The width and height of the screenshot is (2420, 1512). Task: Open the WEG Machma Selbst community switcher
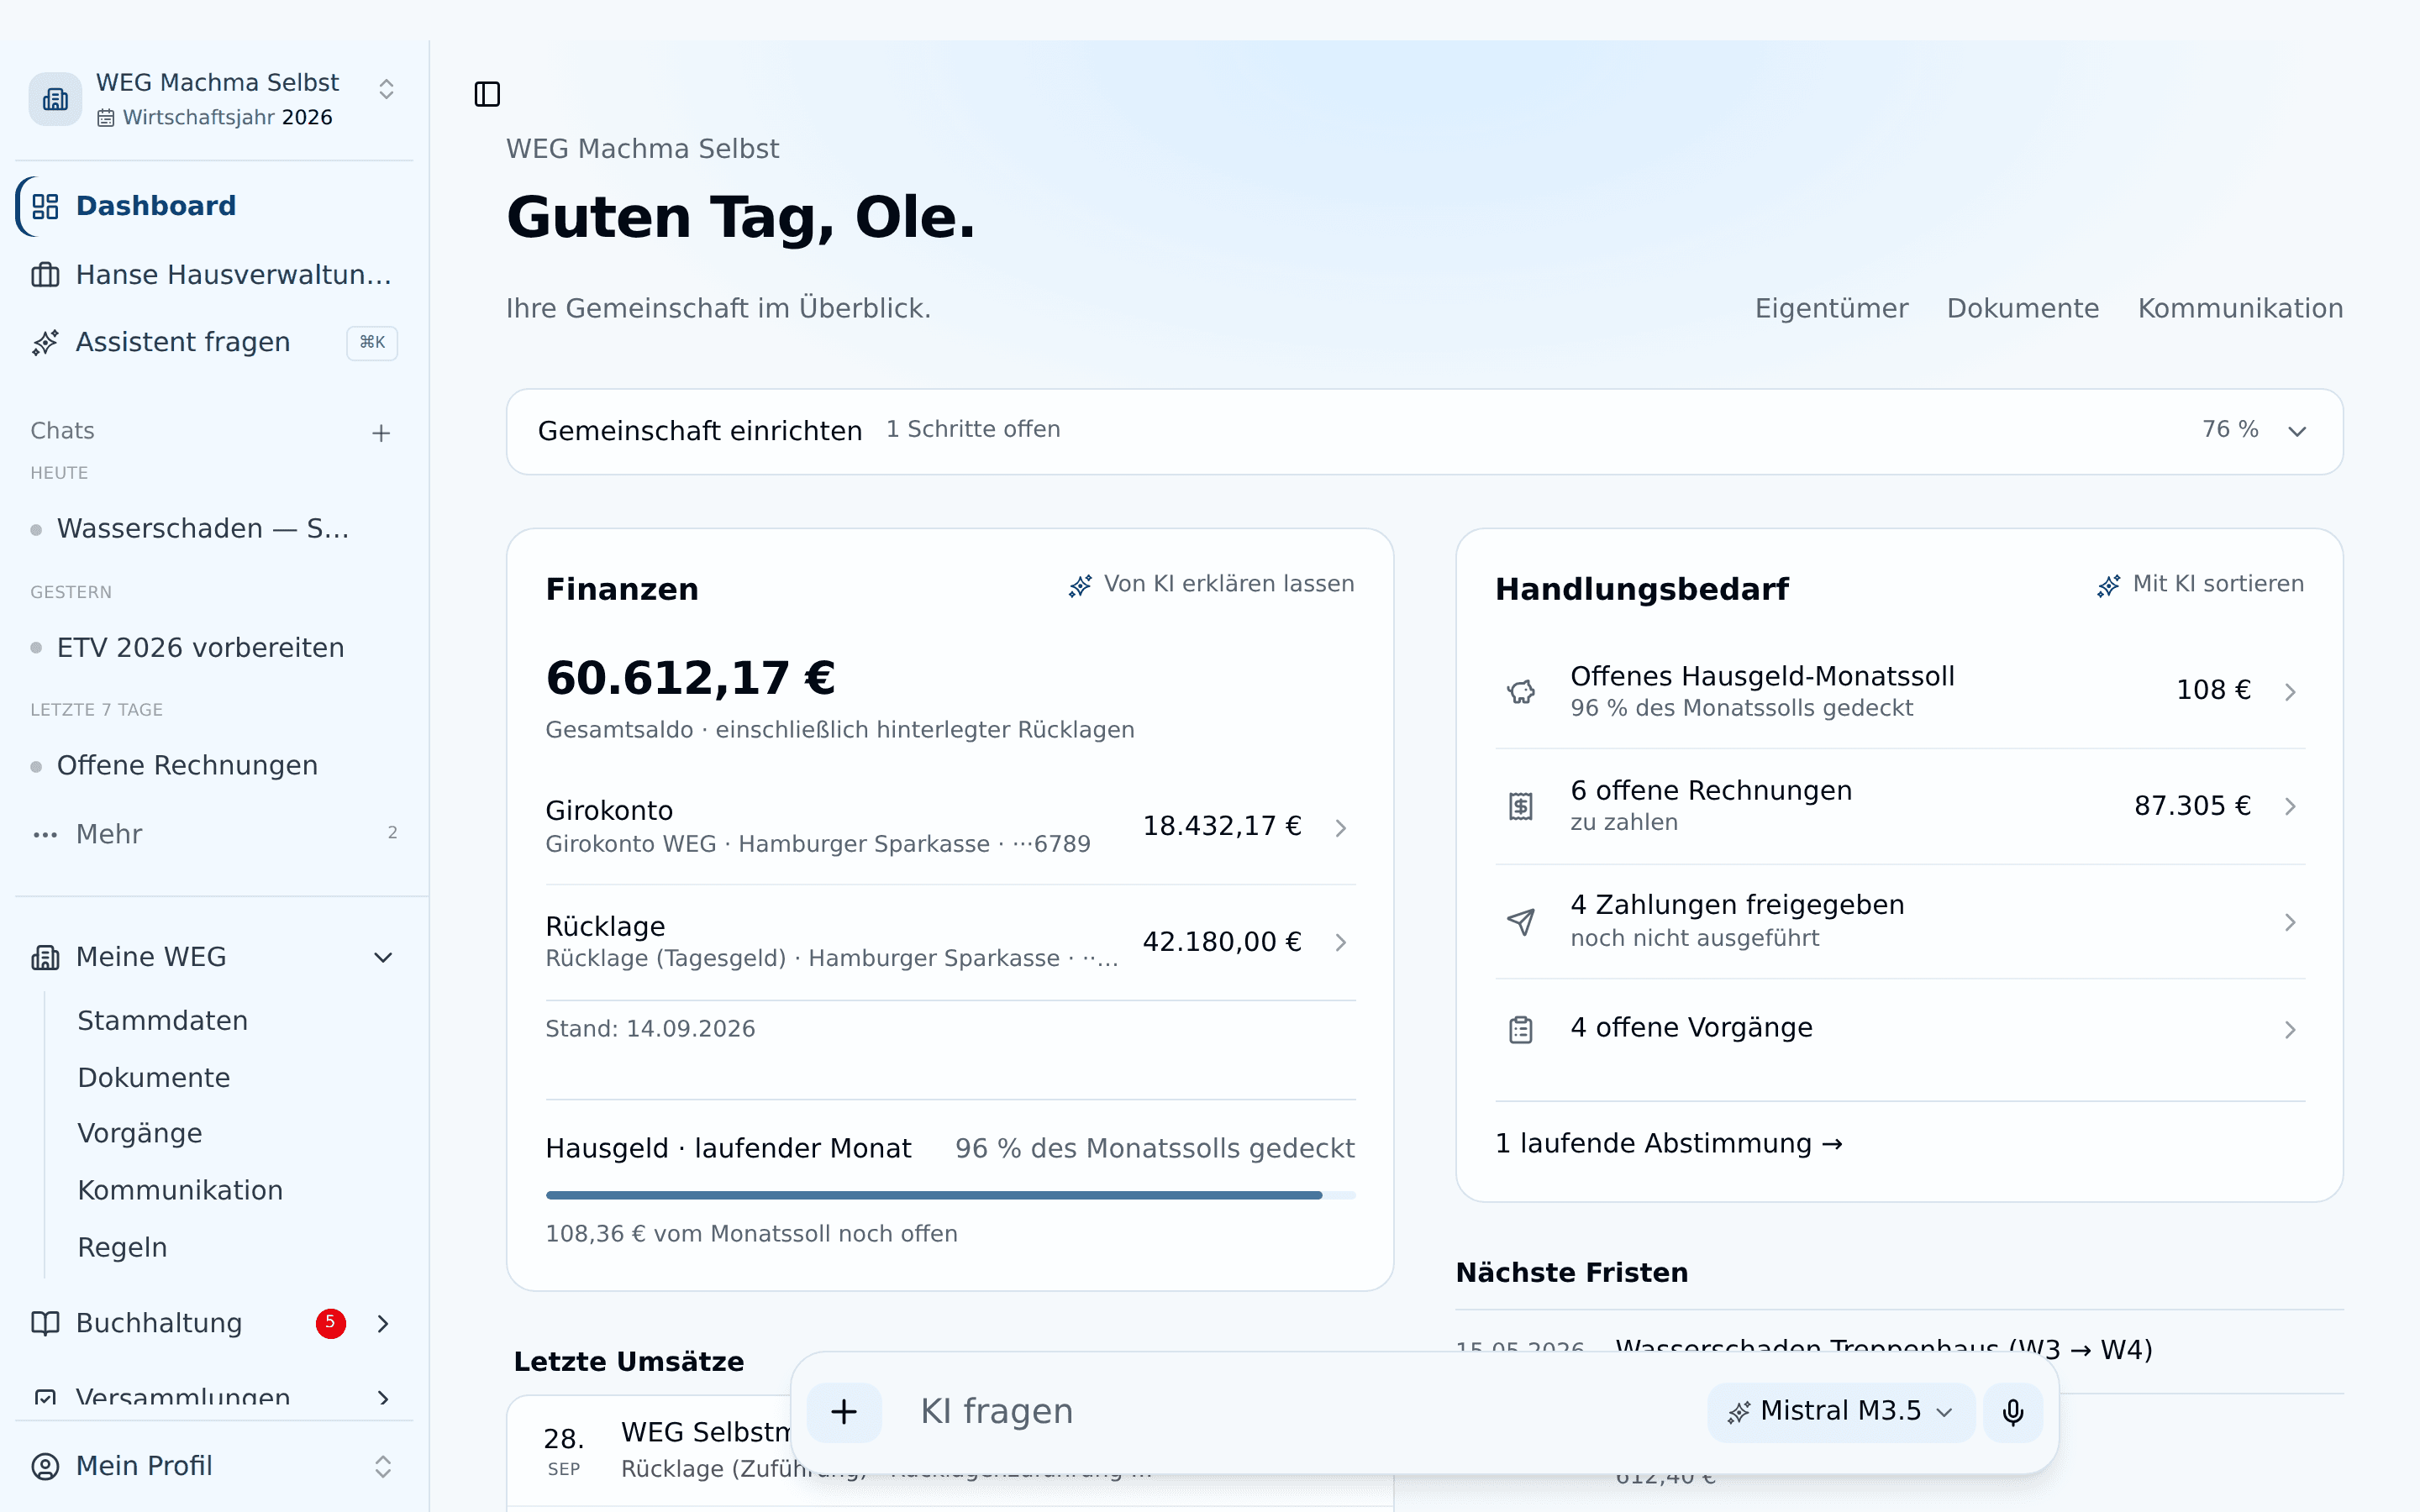(215, 99)
